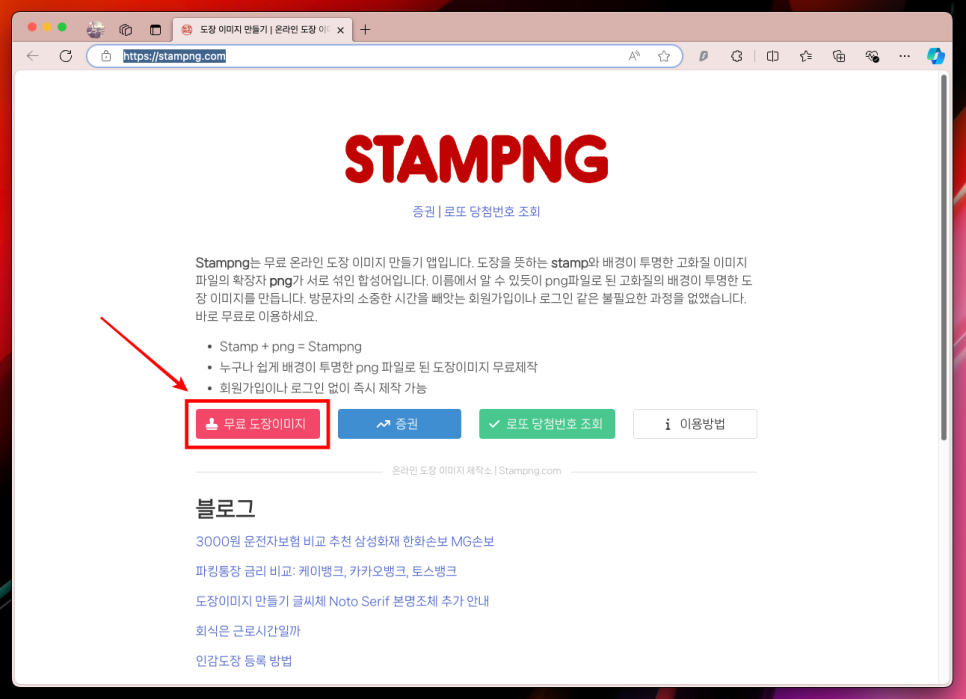
Task: Click the green macOS zoom button
Action: pos(62,27)
